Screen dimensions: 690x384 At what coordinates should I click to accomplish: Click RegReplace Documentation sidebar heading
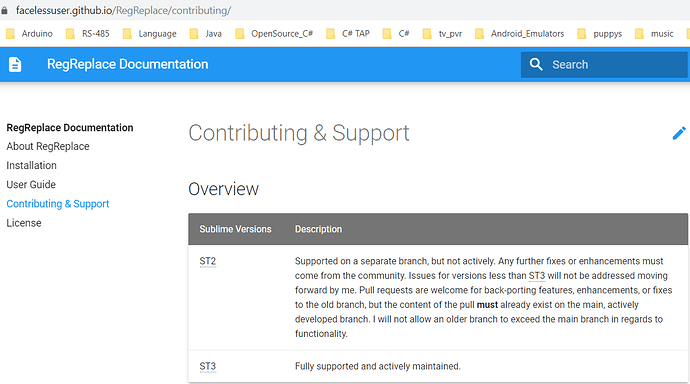click(70, 128)
